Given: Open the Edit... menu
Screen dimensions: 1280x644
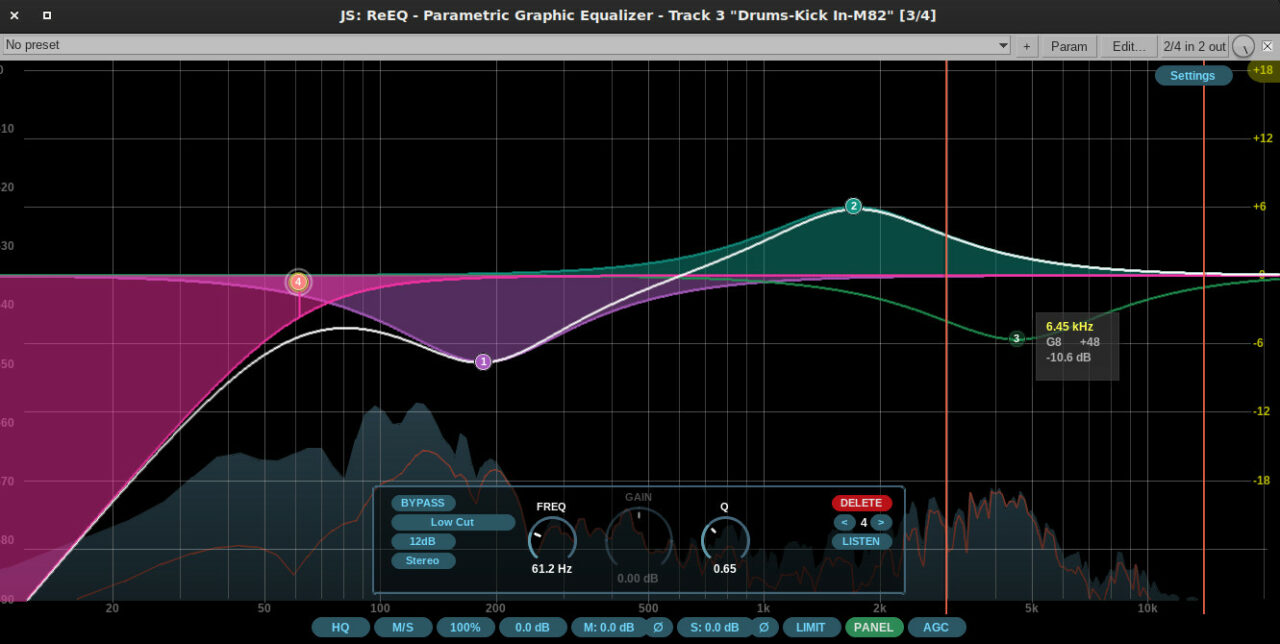Looking at the screenshot, I should 1129,47.
